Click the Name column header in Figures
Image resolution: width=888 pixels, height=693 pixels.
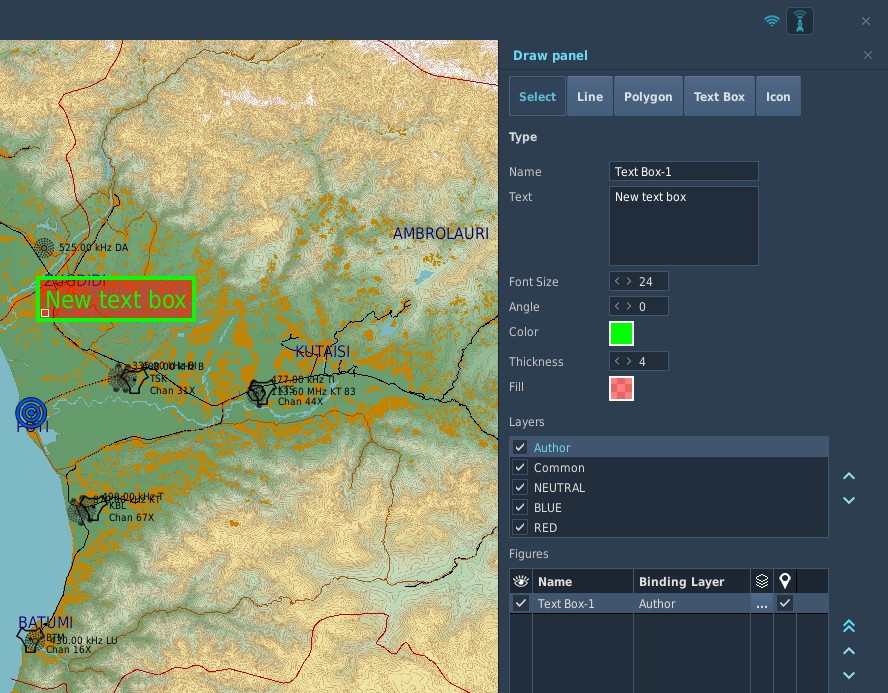583,581
